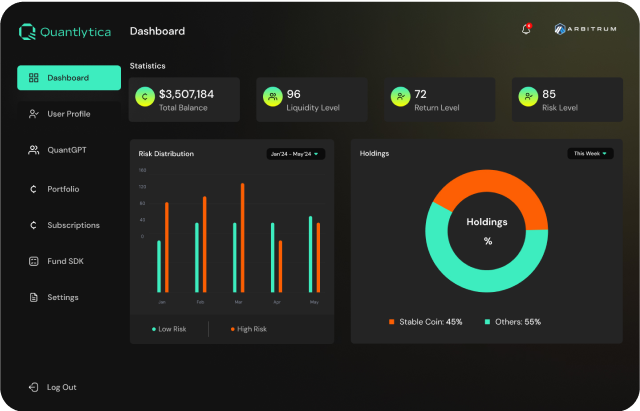This screenshot has width=640, height=411.
Task: Click the Fund SDK sidebar icon
Action: (x=34, y=261)
